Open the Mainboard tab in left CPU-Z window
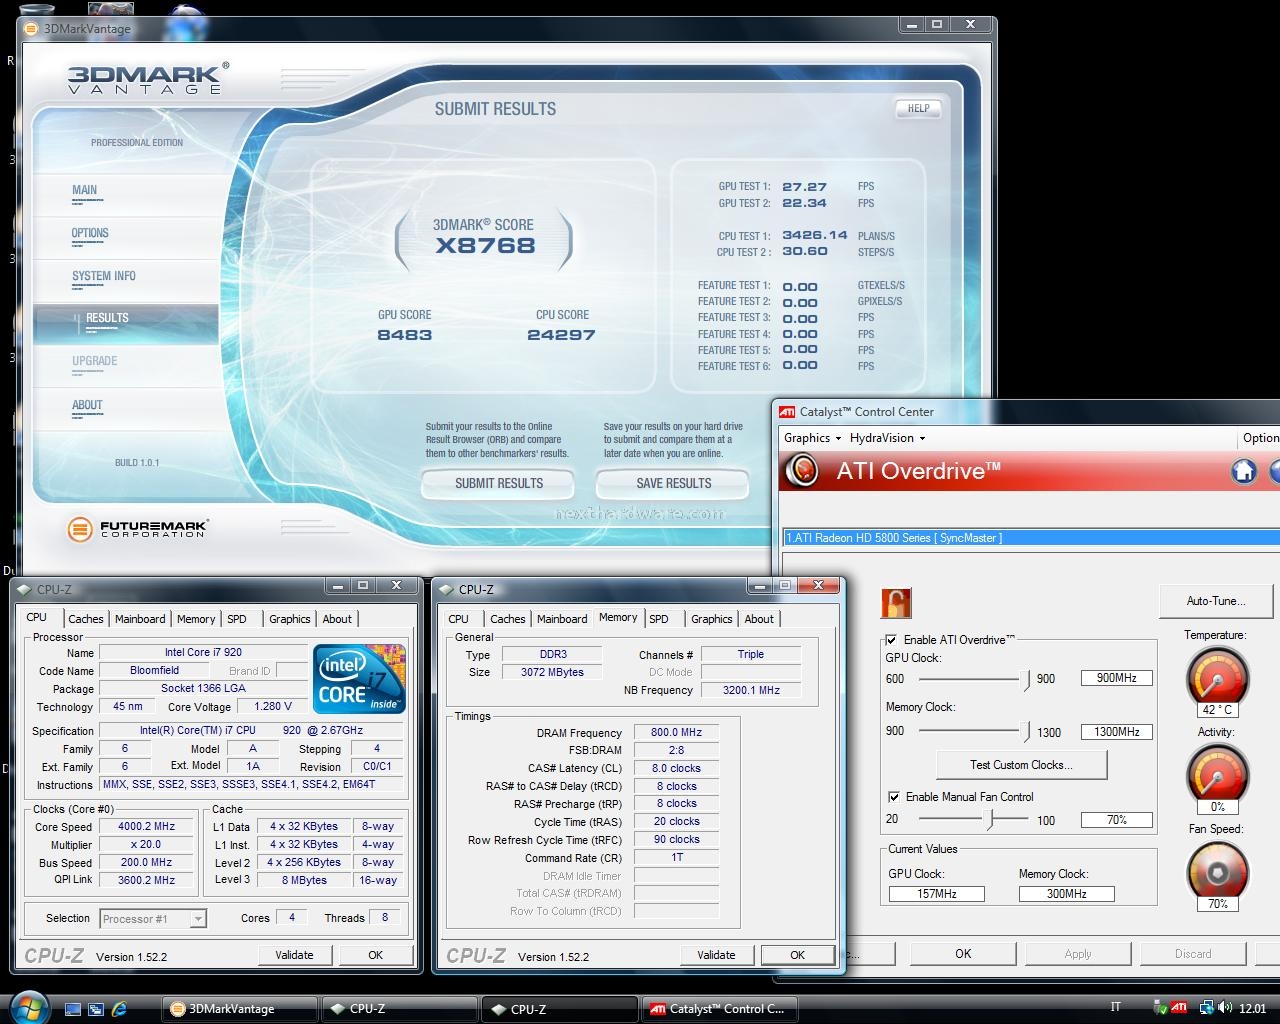 tap(140, 619)
